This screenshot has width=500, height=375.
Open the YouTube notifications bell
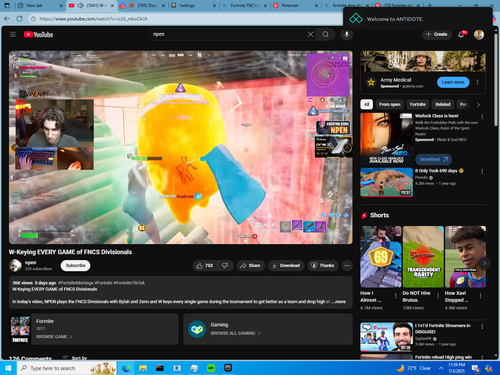[461, 34]
